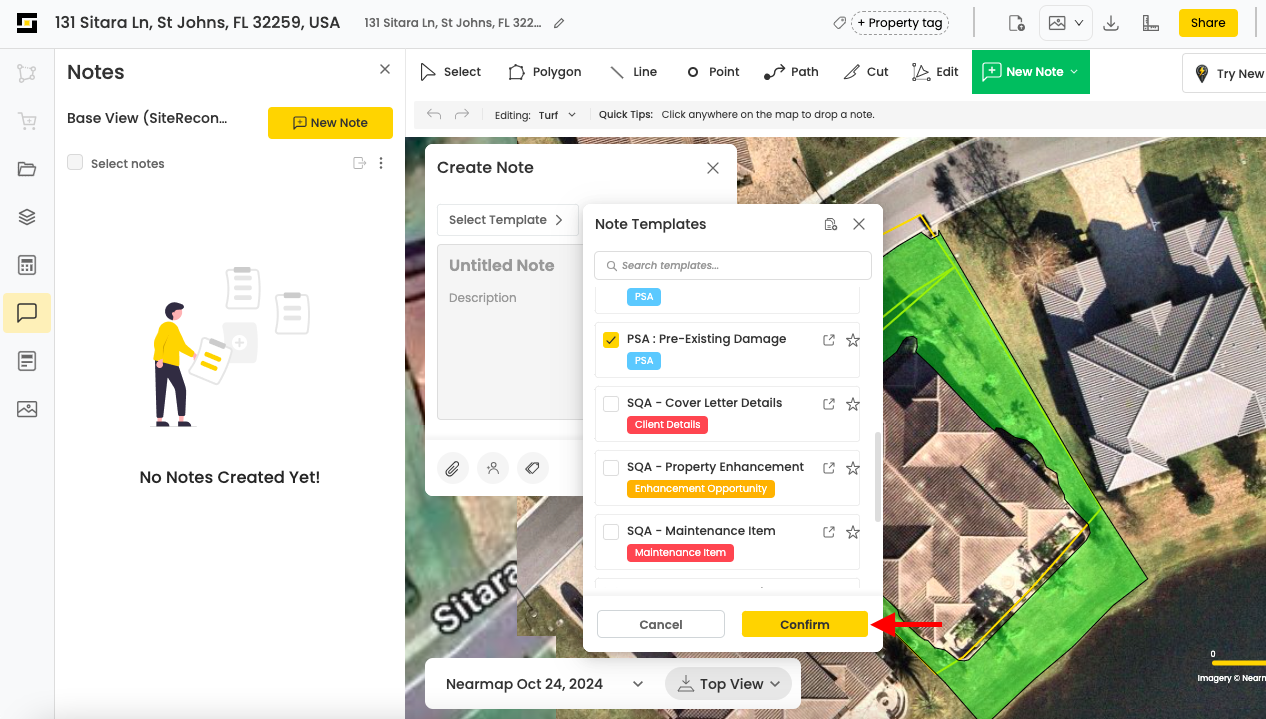
Task: Open manage templates icon in Note Templates
Action: (830, 224)
